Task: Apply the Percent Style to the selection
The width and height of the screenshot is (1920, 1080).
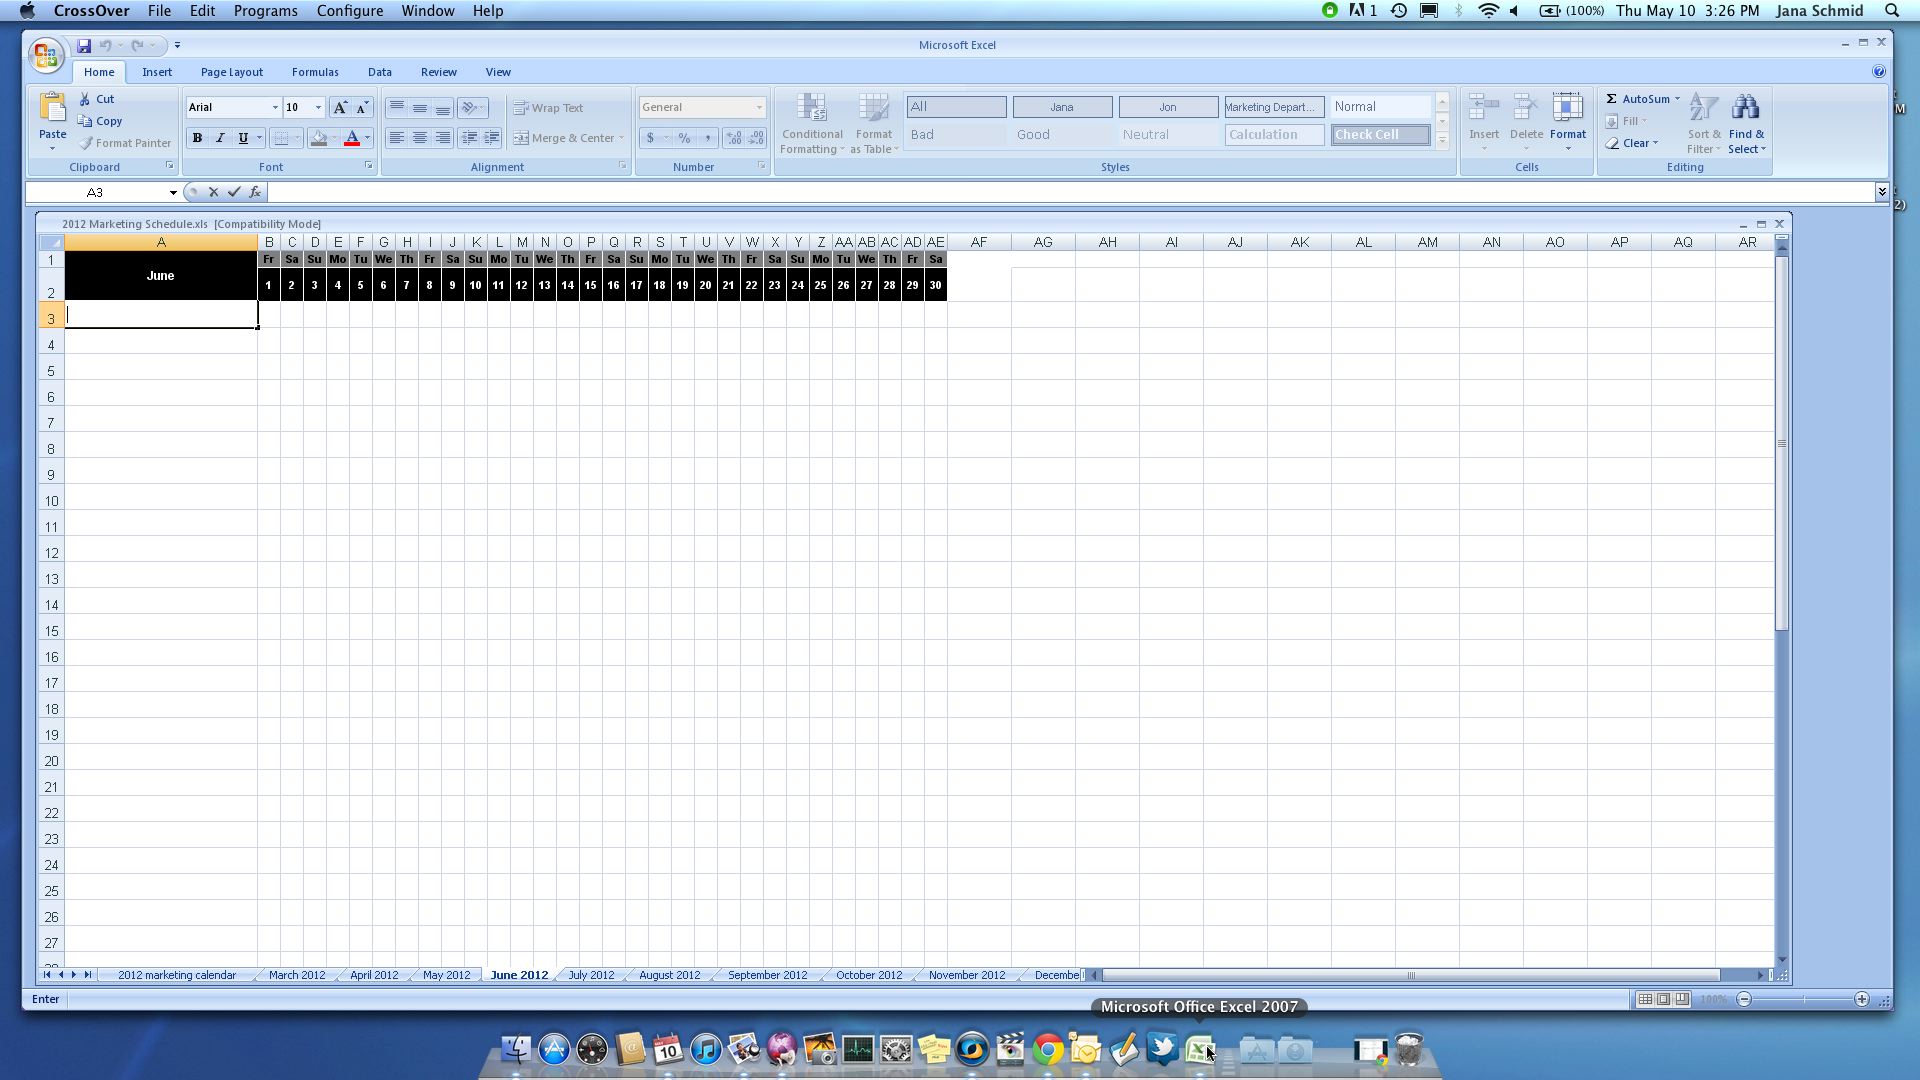Action: pyautogui.click(x=684, y=138)
